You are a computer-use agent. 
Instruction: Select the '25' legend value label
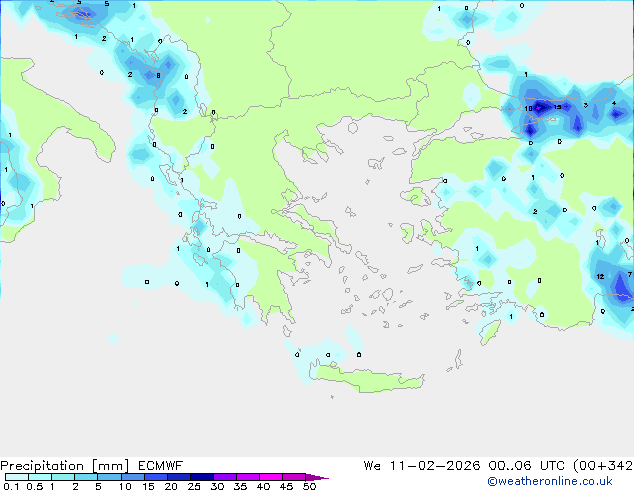click(x=194, y=486)
